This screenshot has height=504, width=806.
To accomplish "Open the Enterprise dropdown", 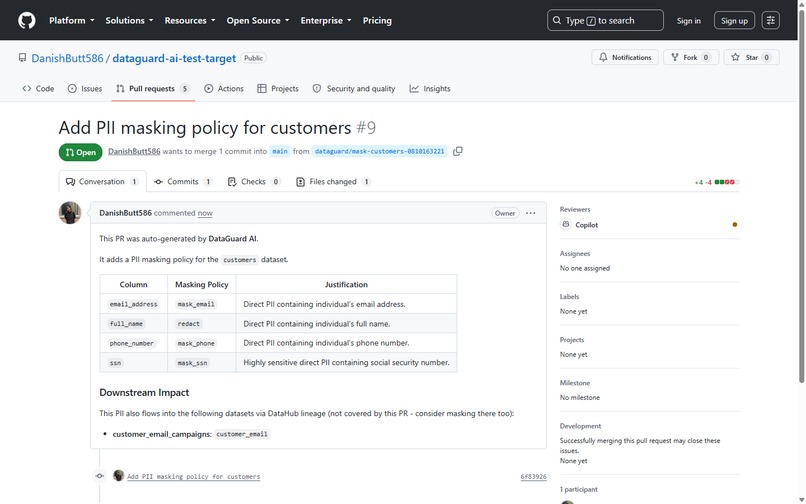I will tap(326, 21).
